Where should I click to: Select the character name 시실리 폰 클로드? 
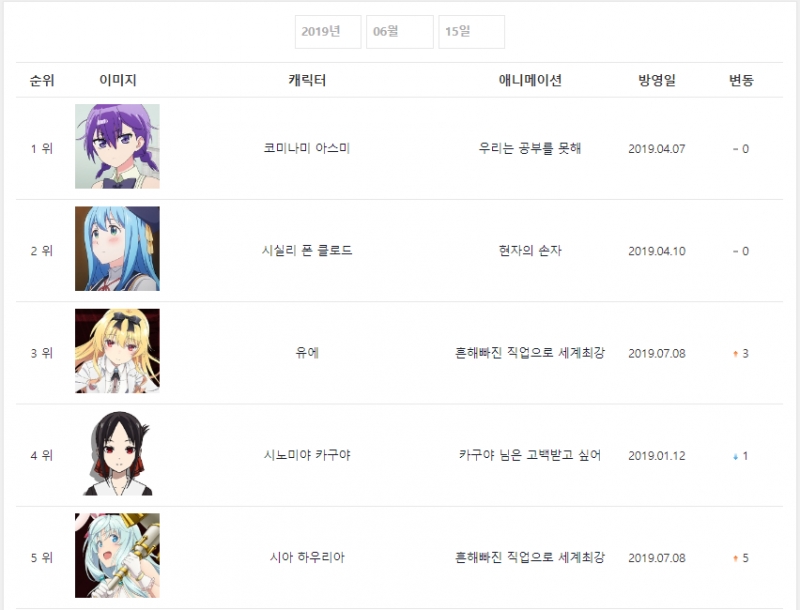[x=307, y=250]
